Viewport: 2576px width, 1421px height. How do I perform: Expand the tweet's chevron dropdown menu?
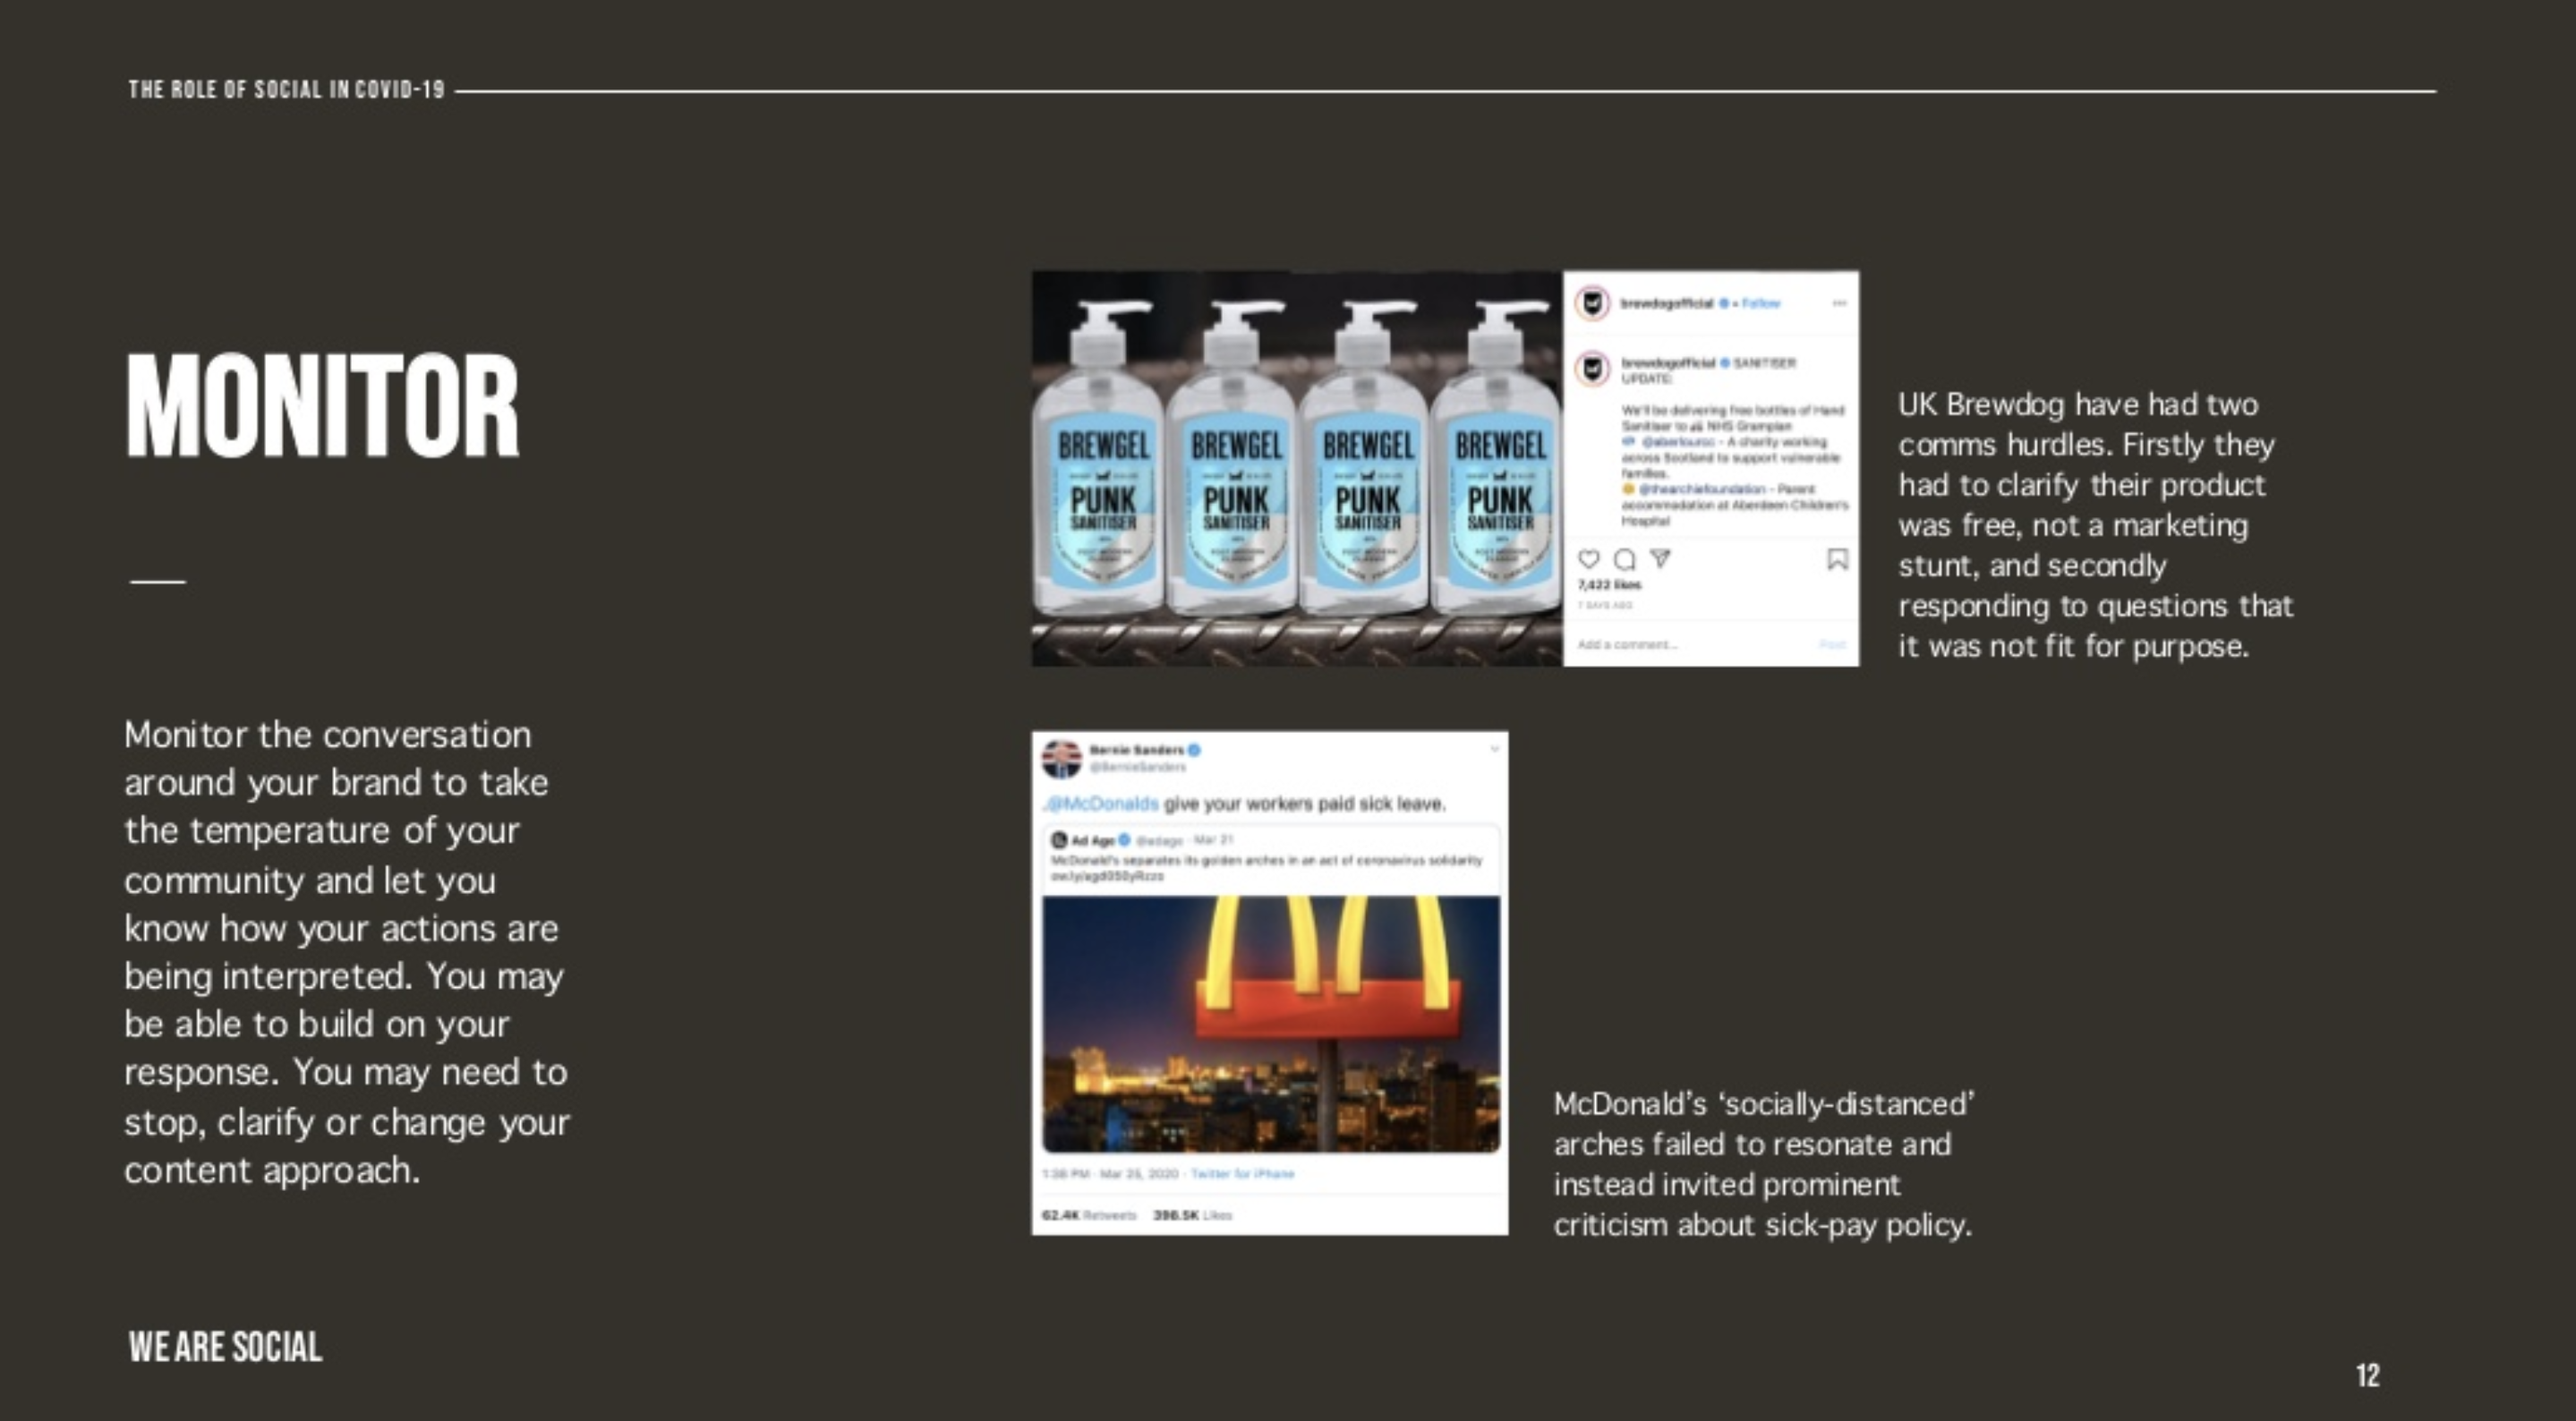[x=1494, y=748]
